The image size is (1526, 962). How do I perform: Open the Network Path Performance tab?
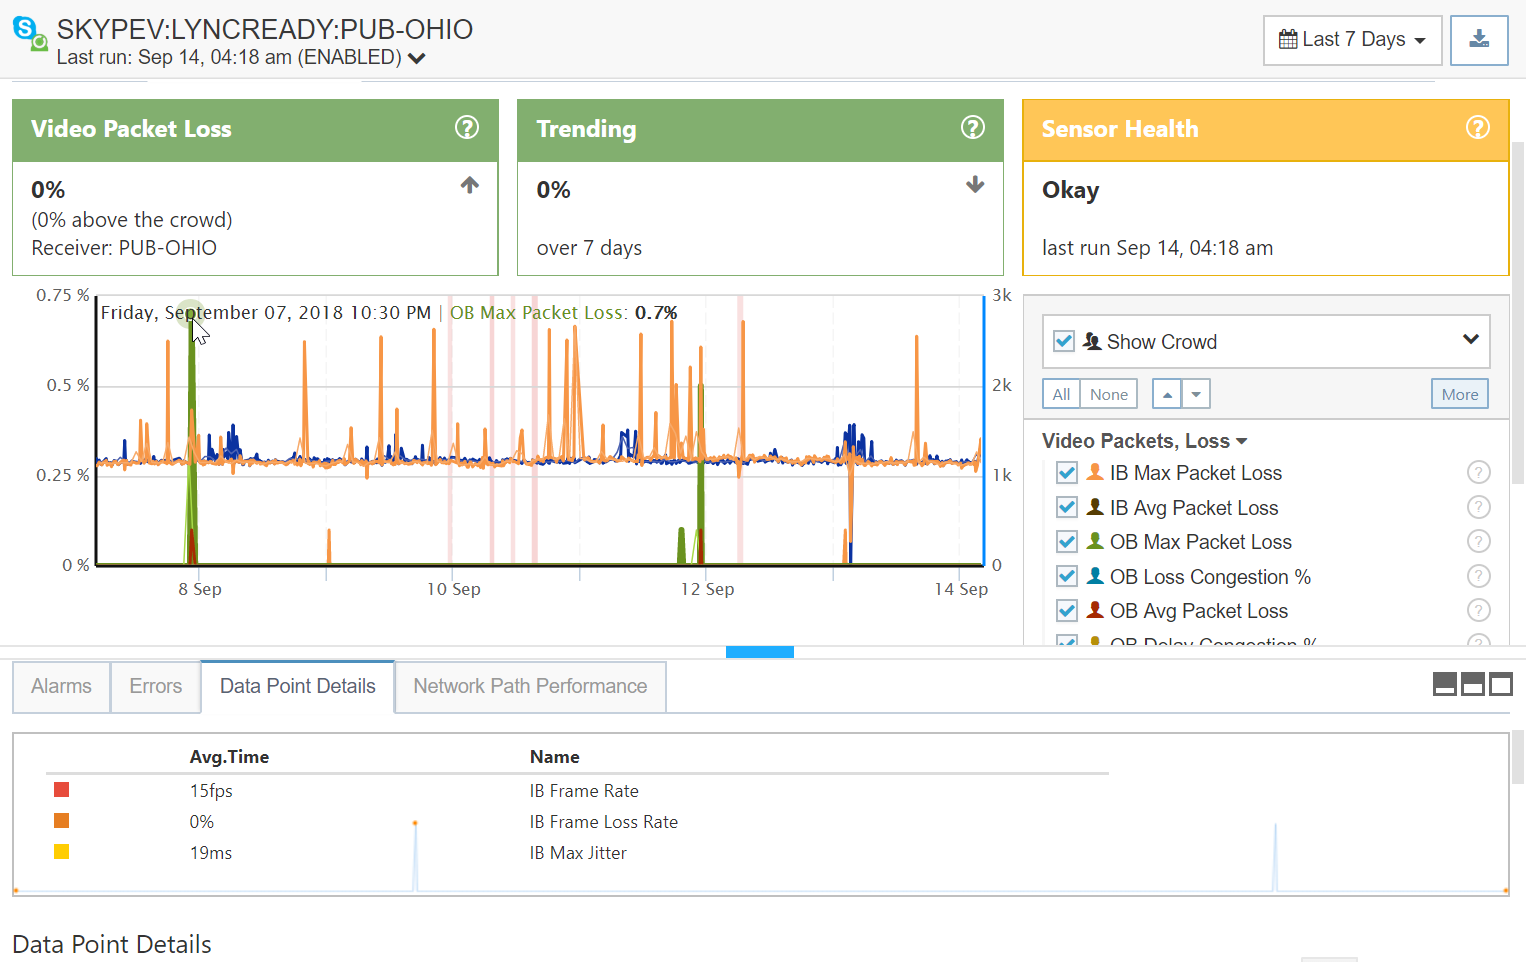coord(530,686)
